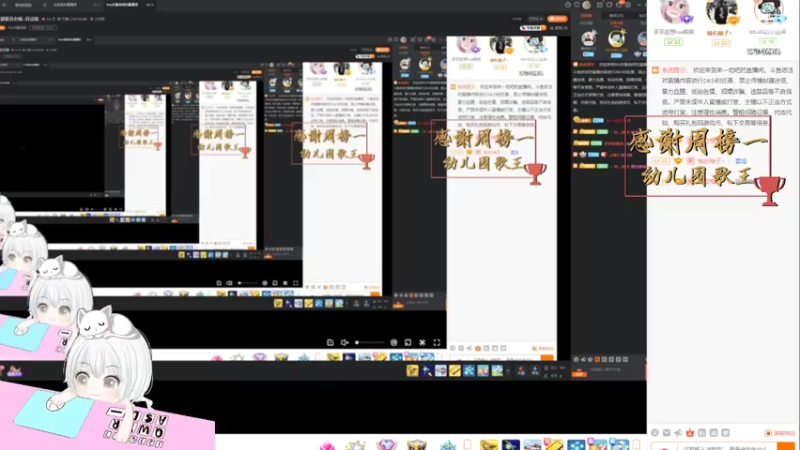Image resolution: width=800 pixels, height=450 pixels.
Task: Open the user avatar in the top-right header
Action: (587, 5)
